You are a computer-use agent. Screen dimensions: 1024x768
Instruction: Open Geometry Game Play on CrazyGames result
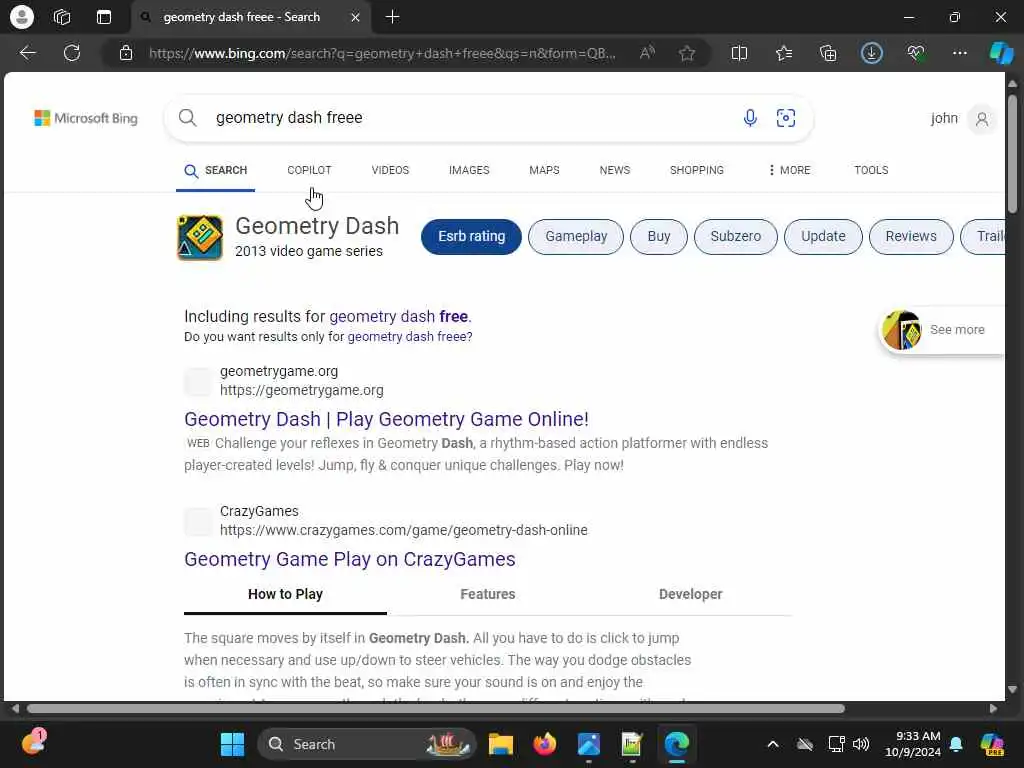[349, 560]
